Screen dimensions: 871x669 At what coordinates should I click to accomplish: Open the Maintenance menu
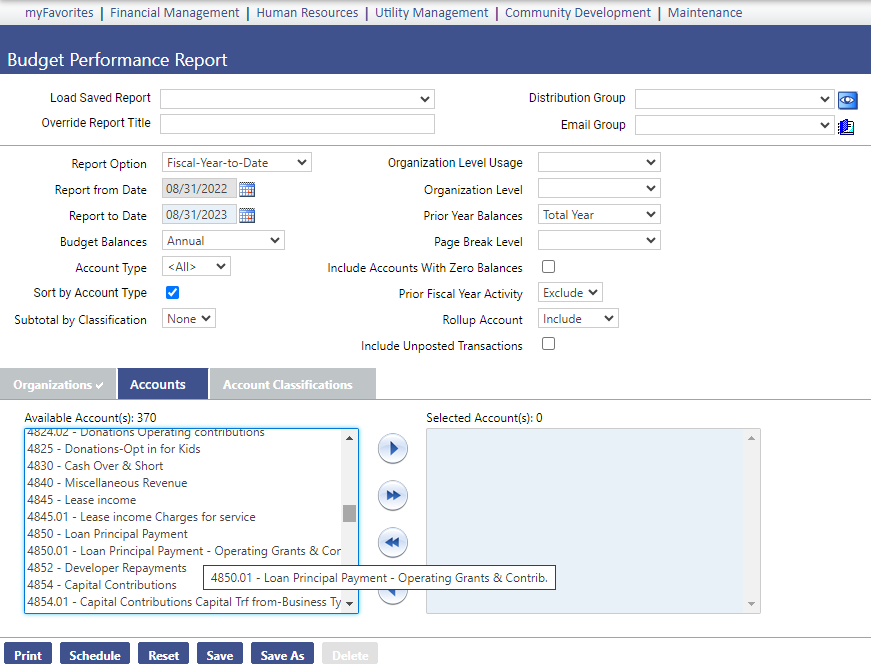[705, 12]
